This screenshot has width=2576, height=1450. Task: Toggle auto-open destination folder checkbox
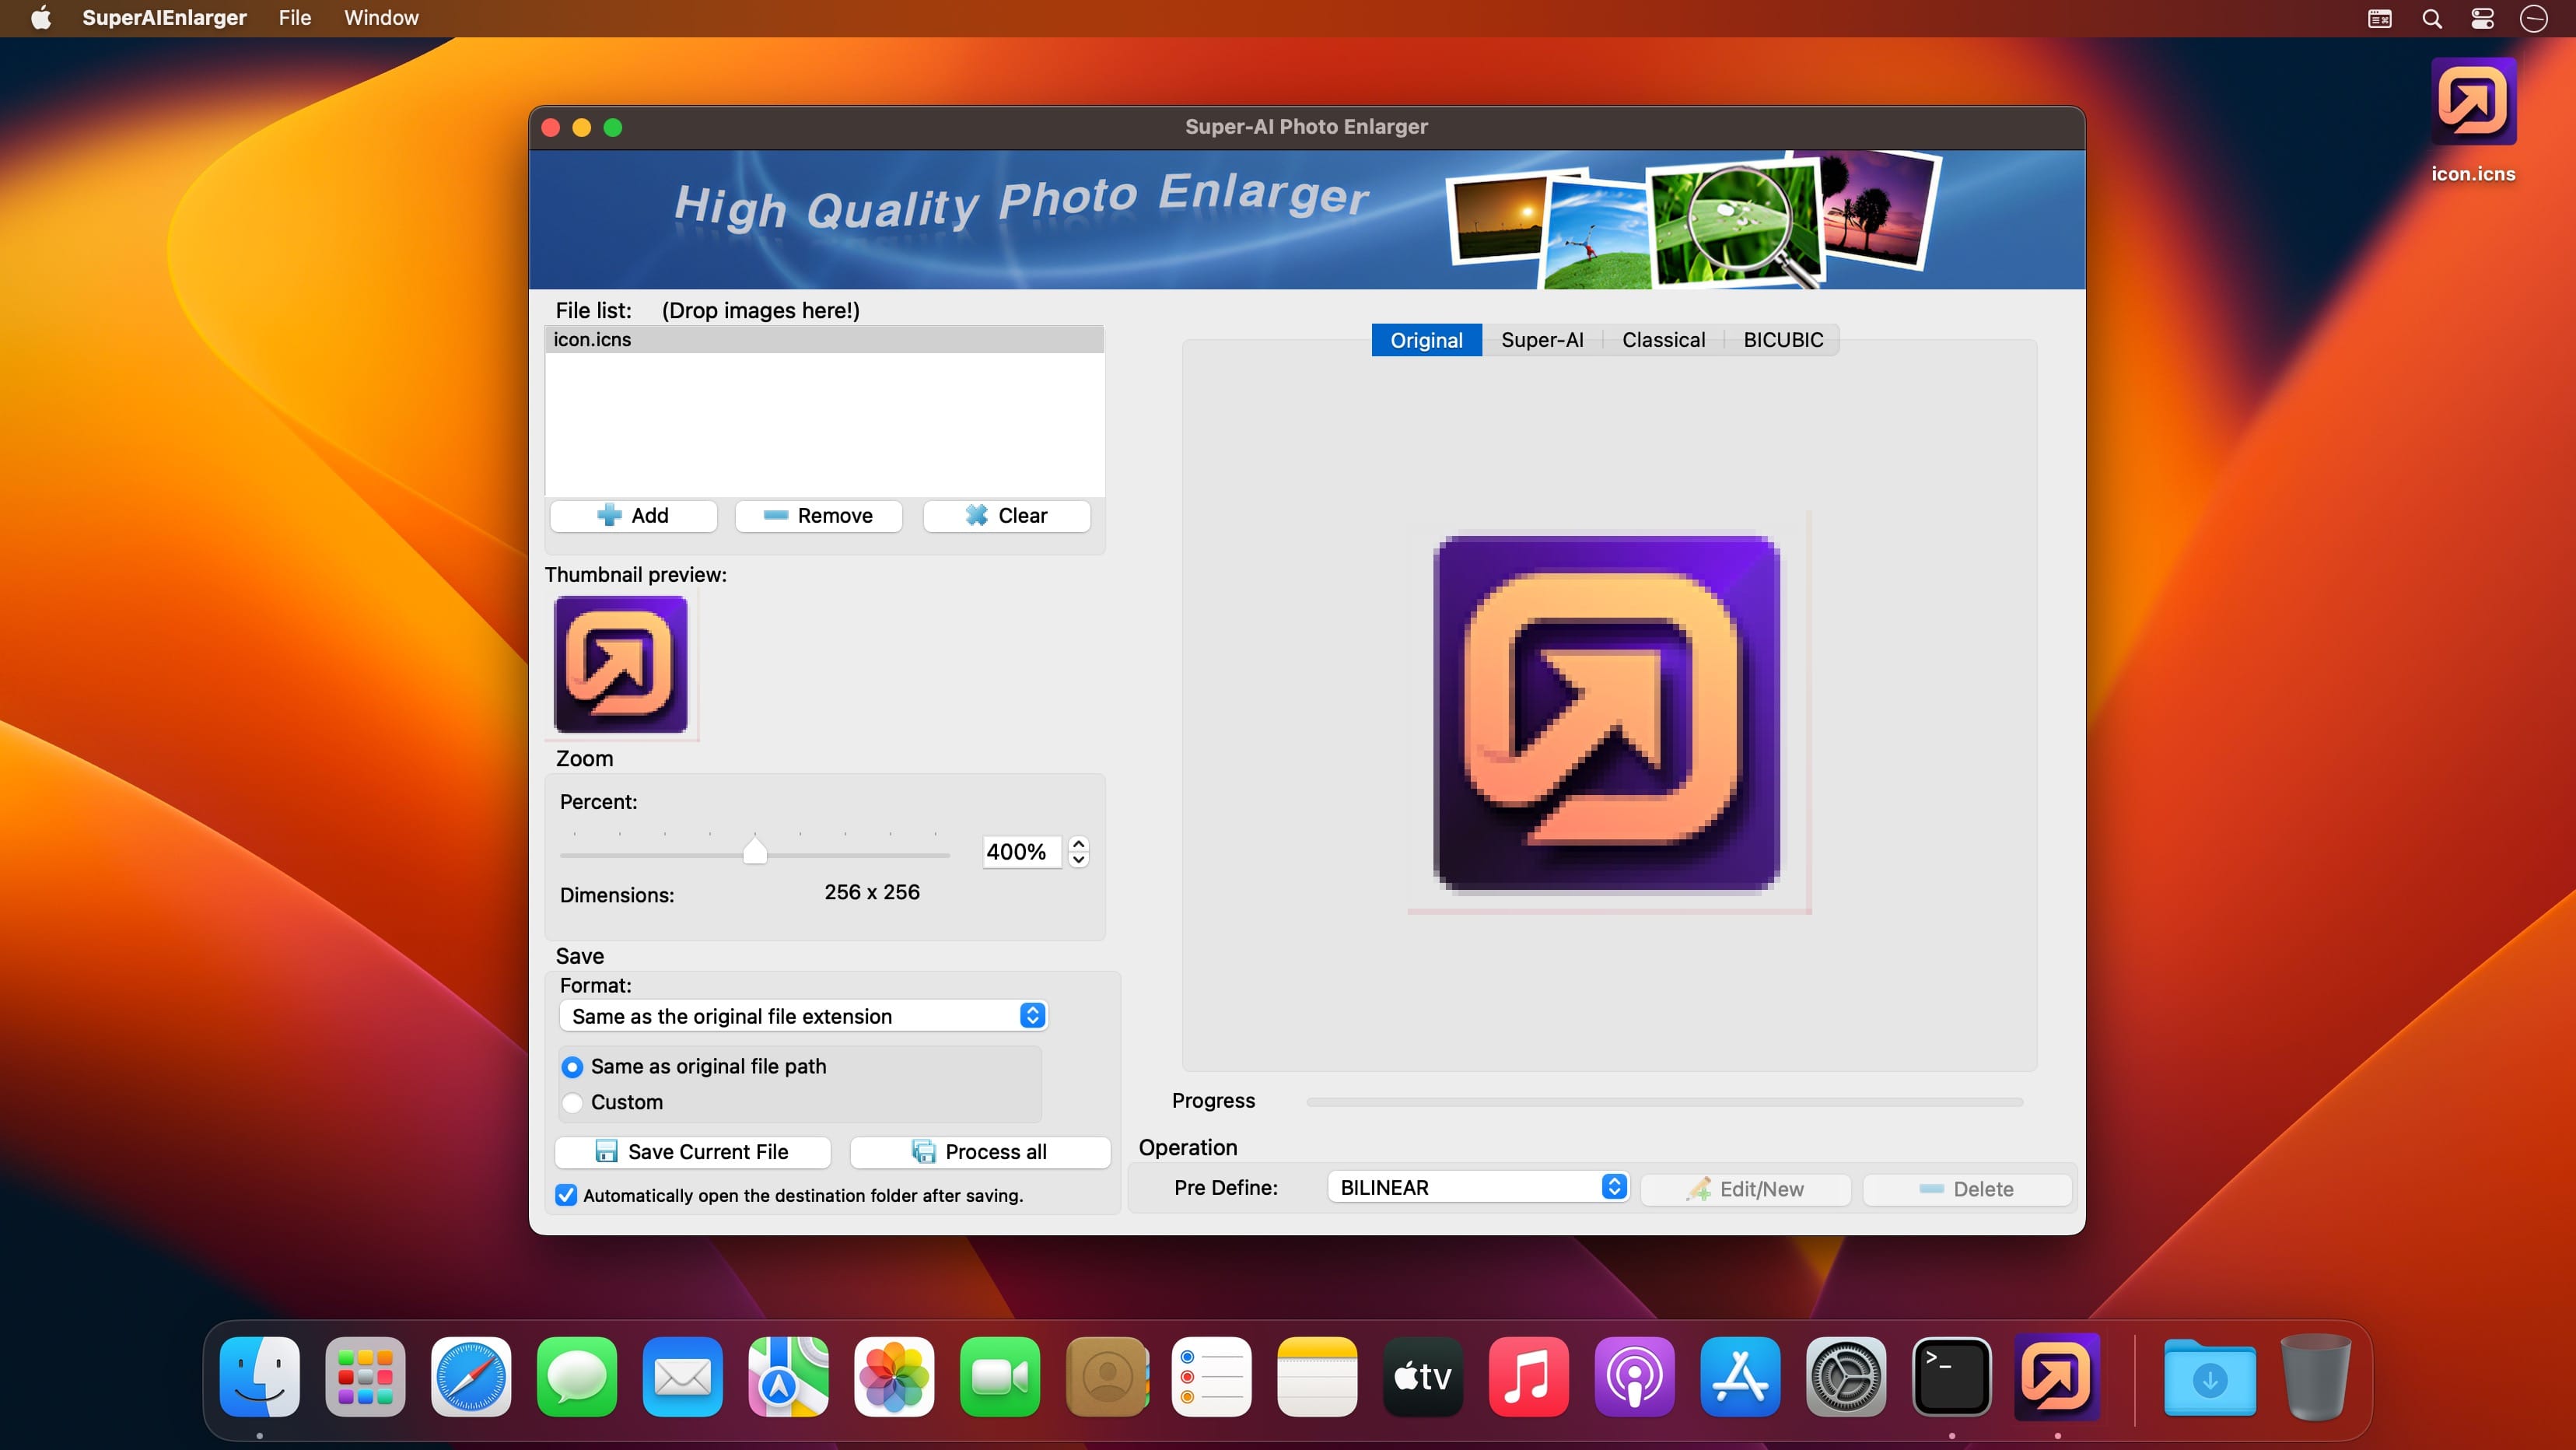566,1195
